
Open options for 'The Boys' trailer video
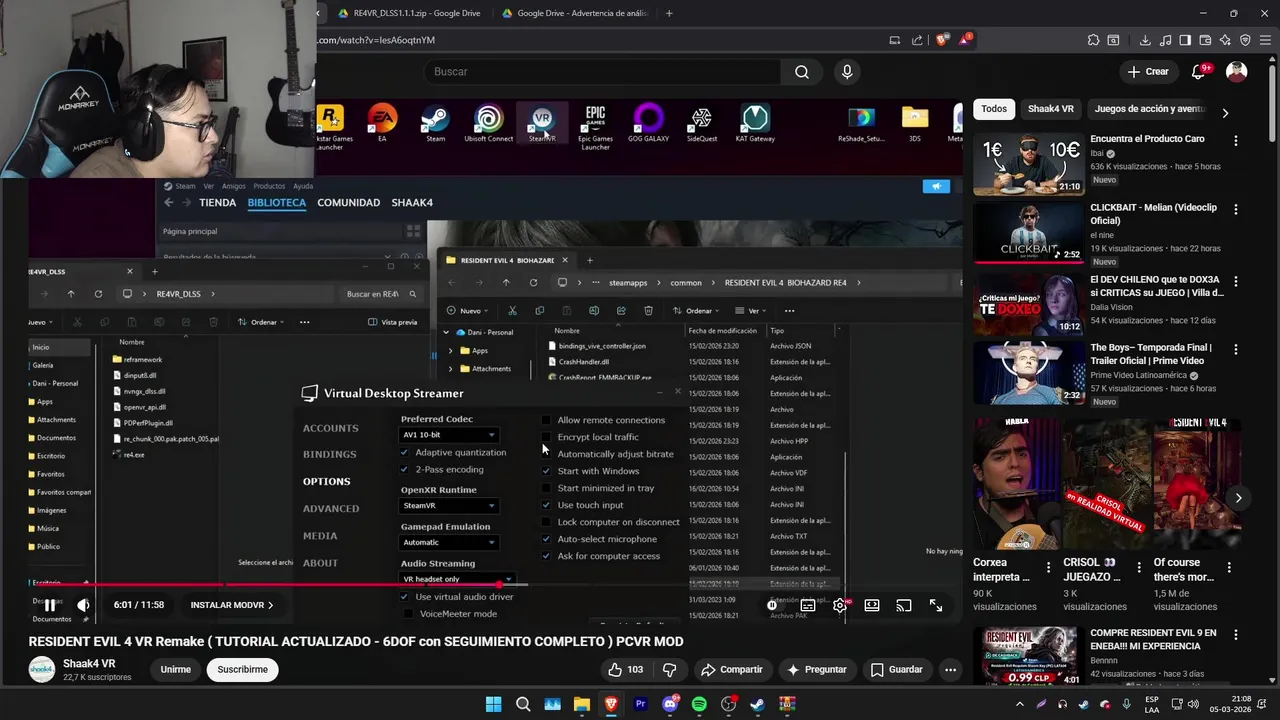[x=1236, y=350]
